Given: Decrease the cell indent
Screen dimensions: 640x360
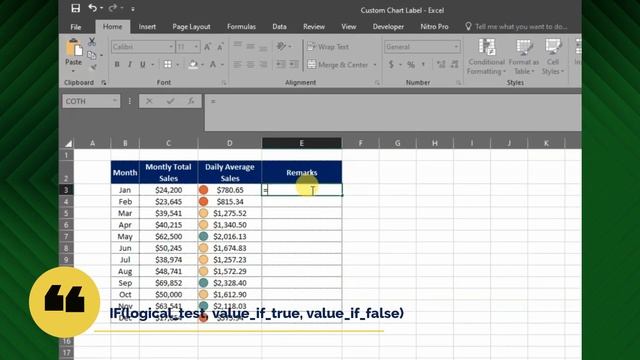Looking at the screenshot, I should pos(281,64).
